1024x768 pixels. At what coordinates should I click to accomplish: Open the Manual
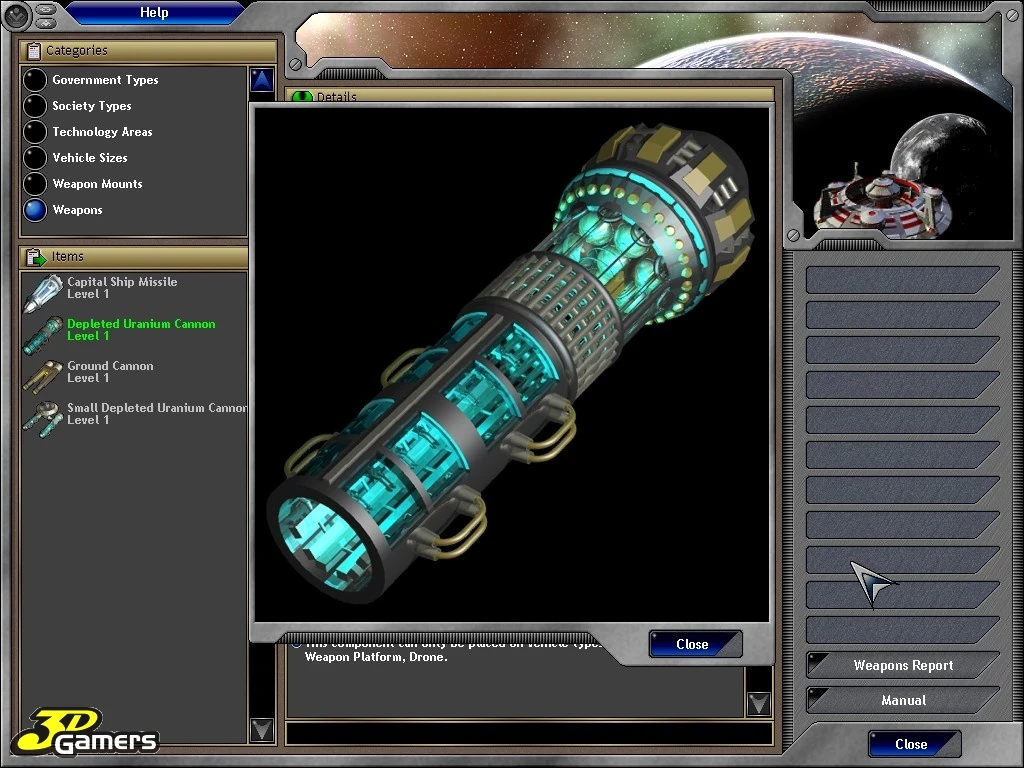click(x=903, y=701)
